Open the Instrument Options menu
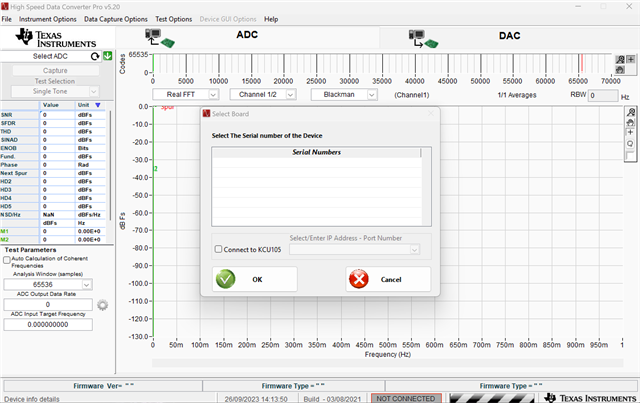The image size is (640, 403). [x=48, y=19]
